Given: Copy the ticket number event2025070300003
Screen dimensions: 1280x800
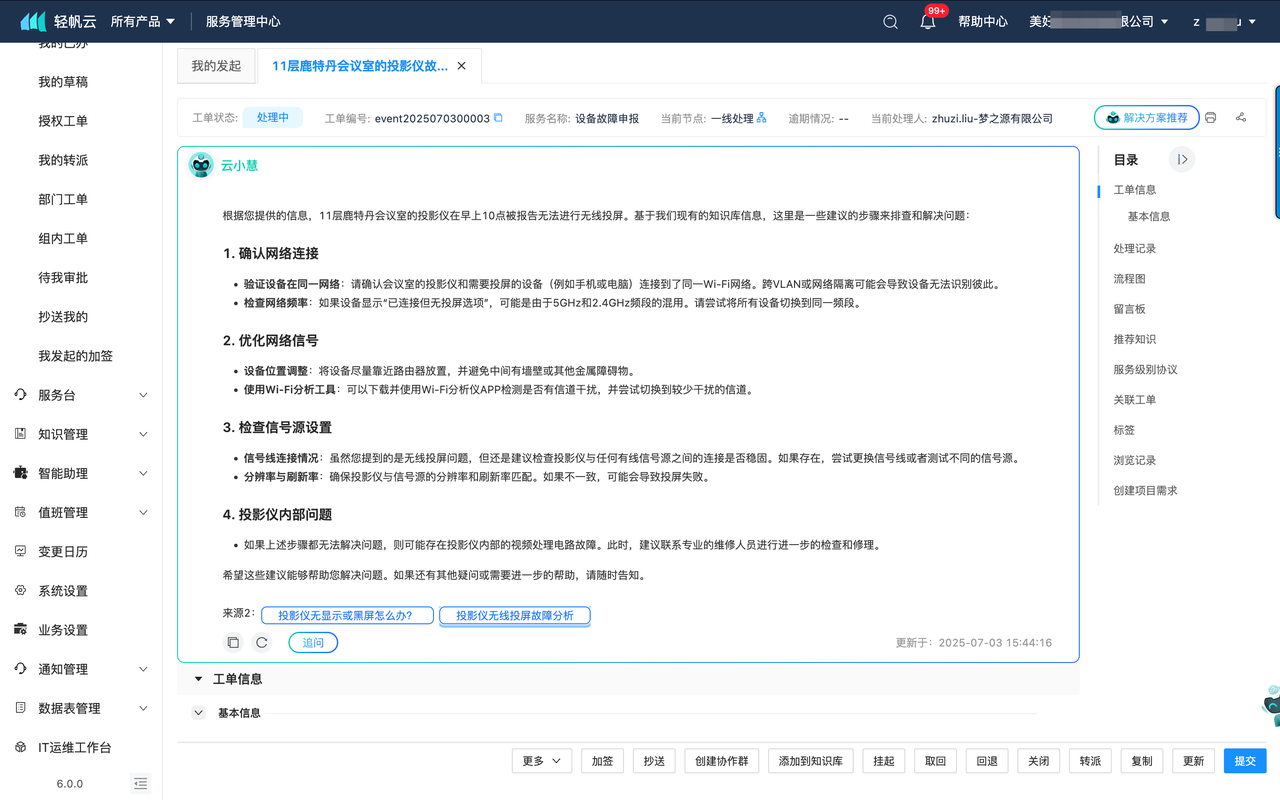Looking at the screenshot, I should click(498, 118).
